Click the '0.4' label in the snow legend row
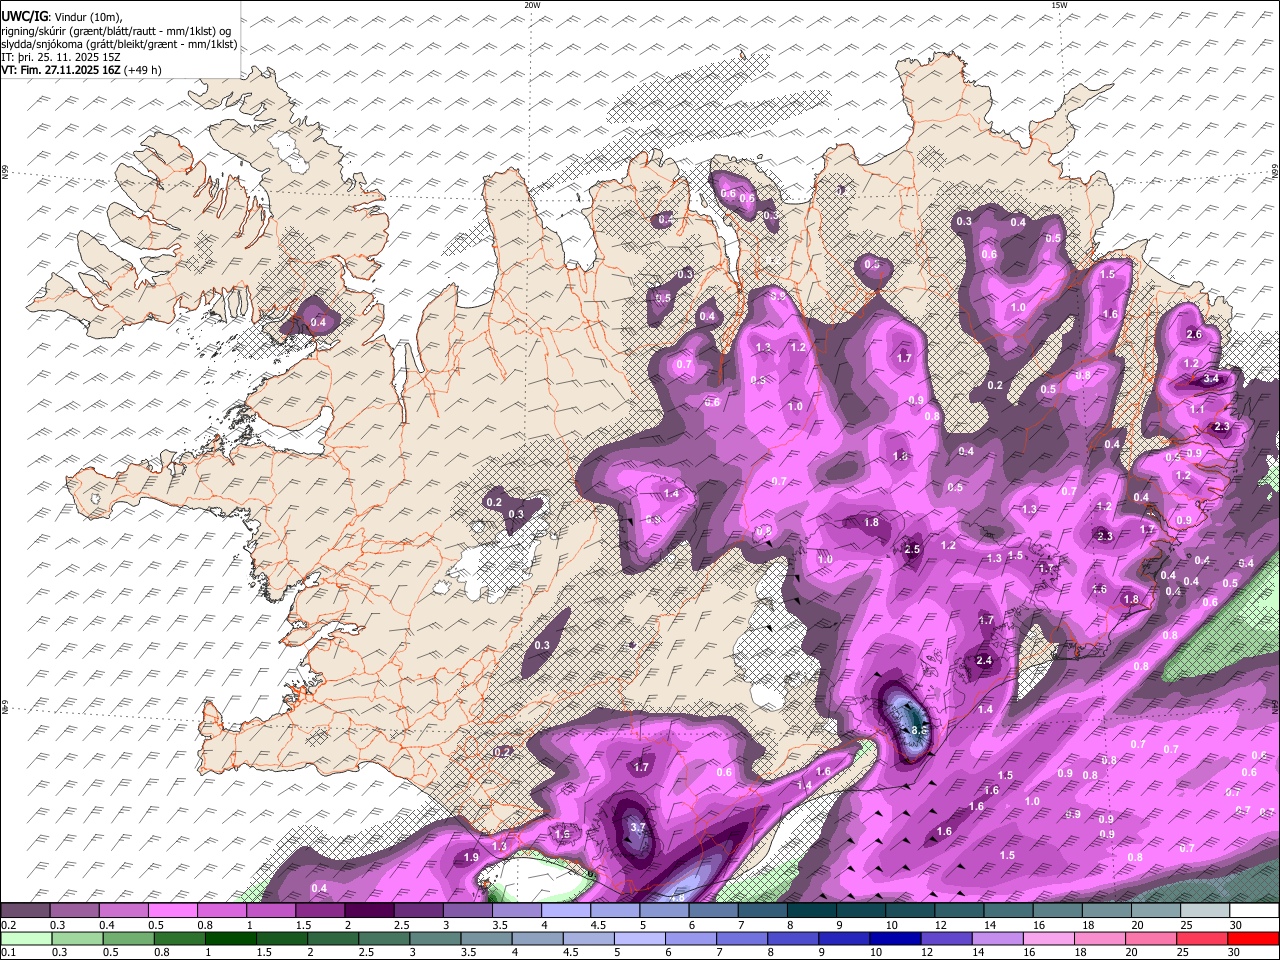Image resolution: width=1280 pixels, height=960 pixels. tap(107, 925)
